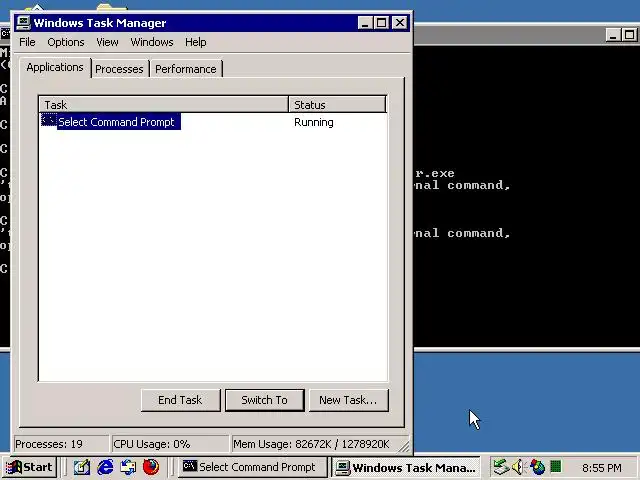Screen dimensions: 640x480
Task: Click the green CPU usage tray icon
Action: coord(556,466)
